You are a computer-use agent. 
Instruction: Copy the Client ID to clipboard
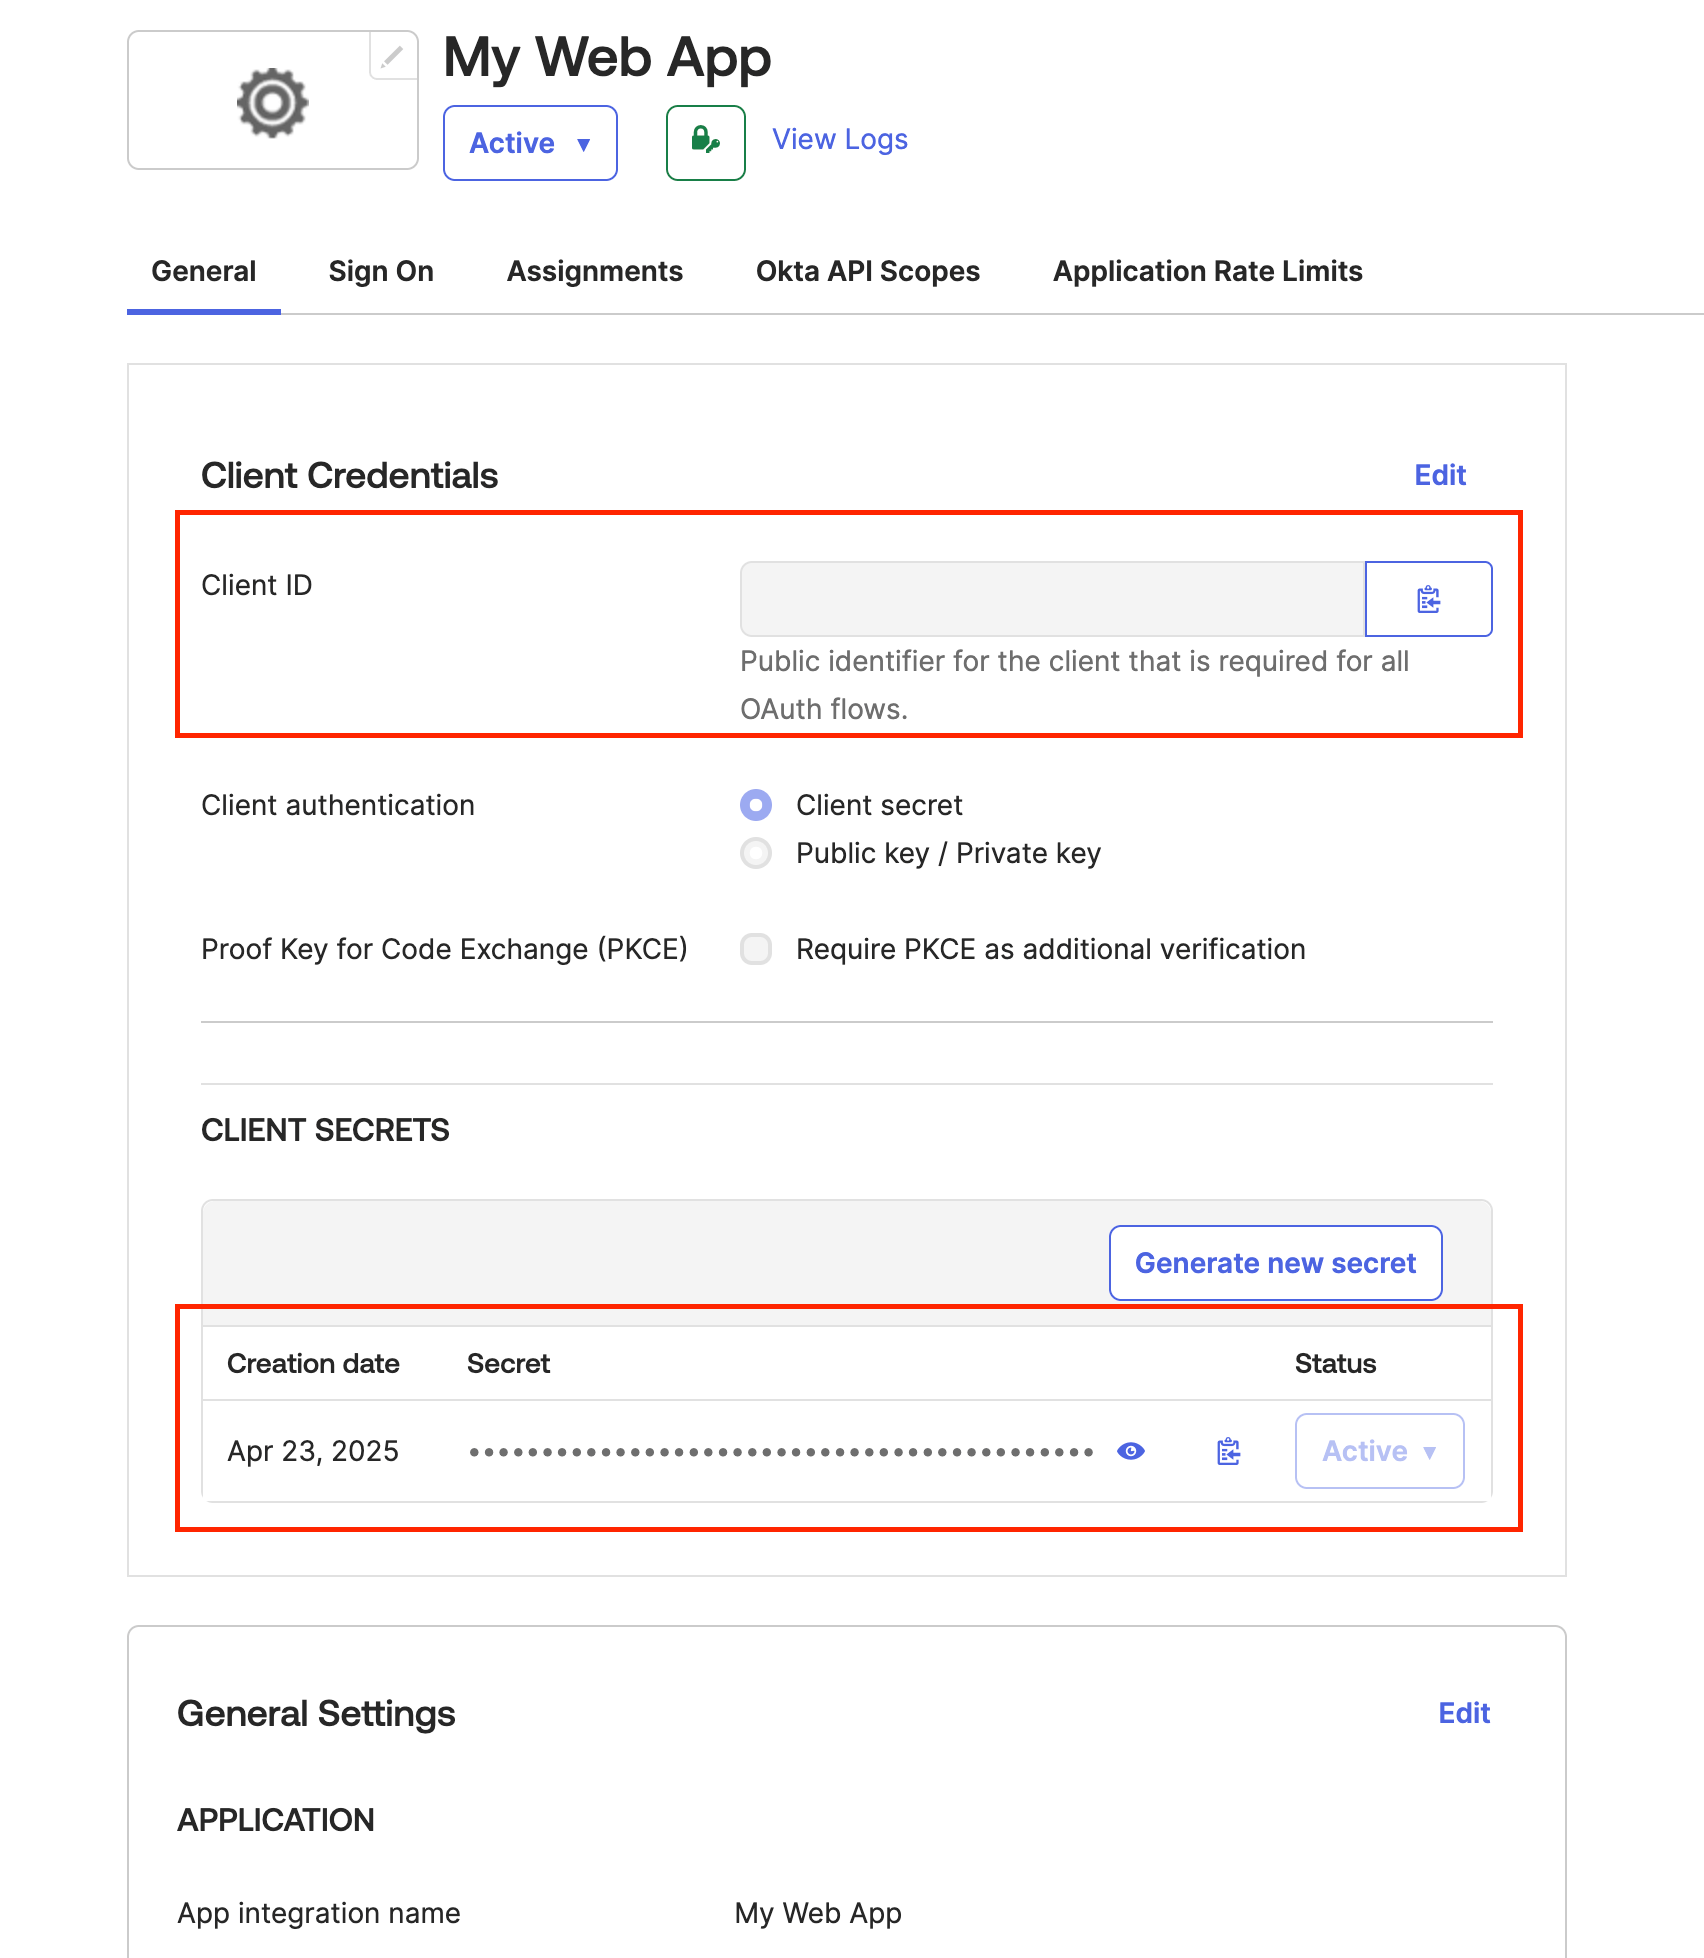click(1428, 598)
